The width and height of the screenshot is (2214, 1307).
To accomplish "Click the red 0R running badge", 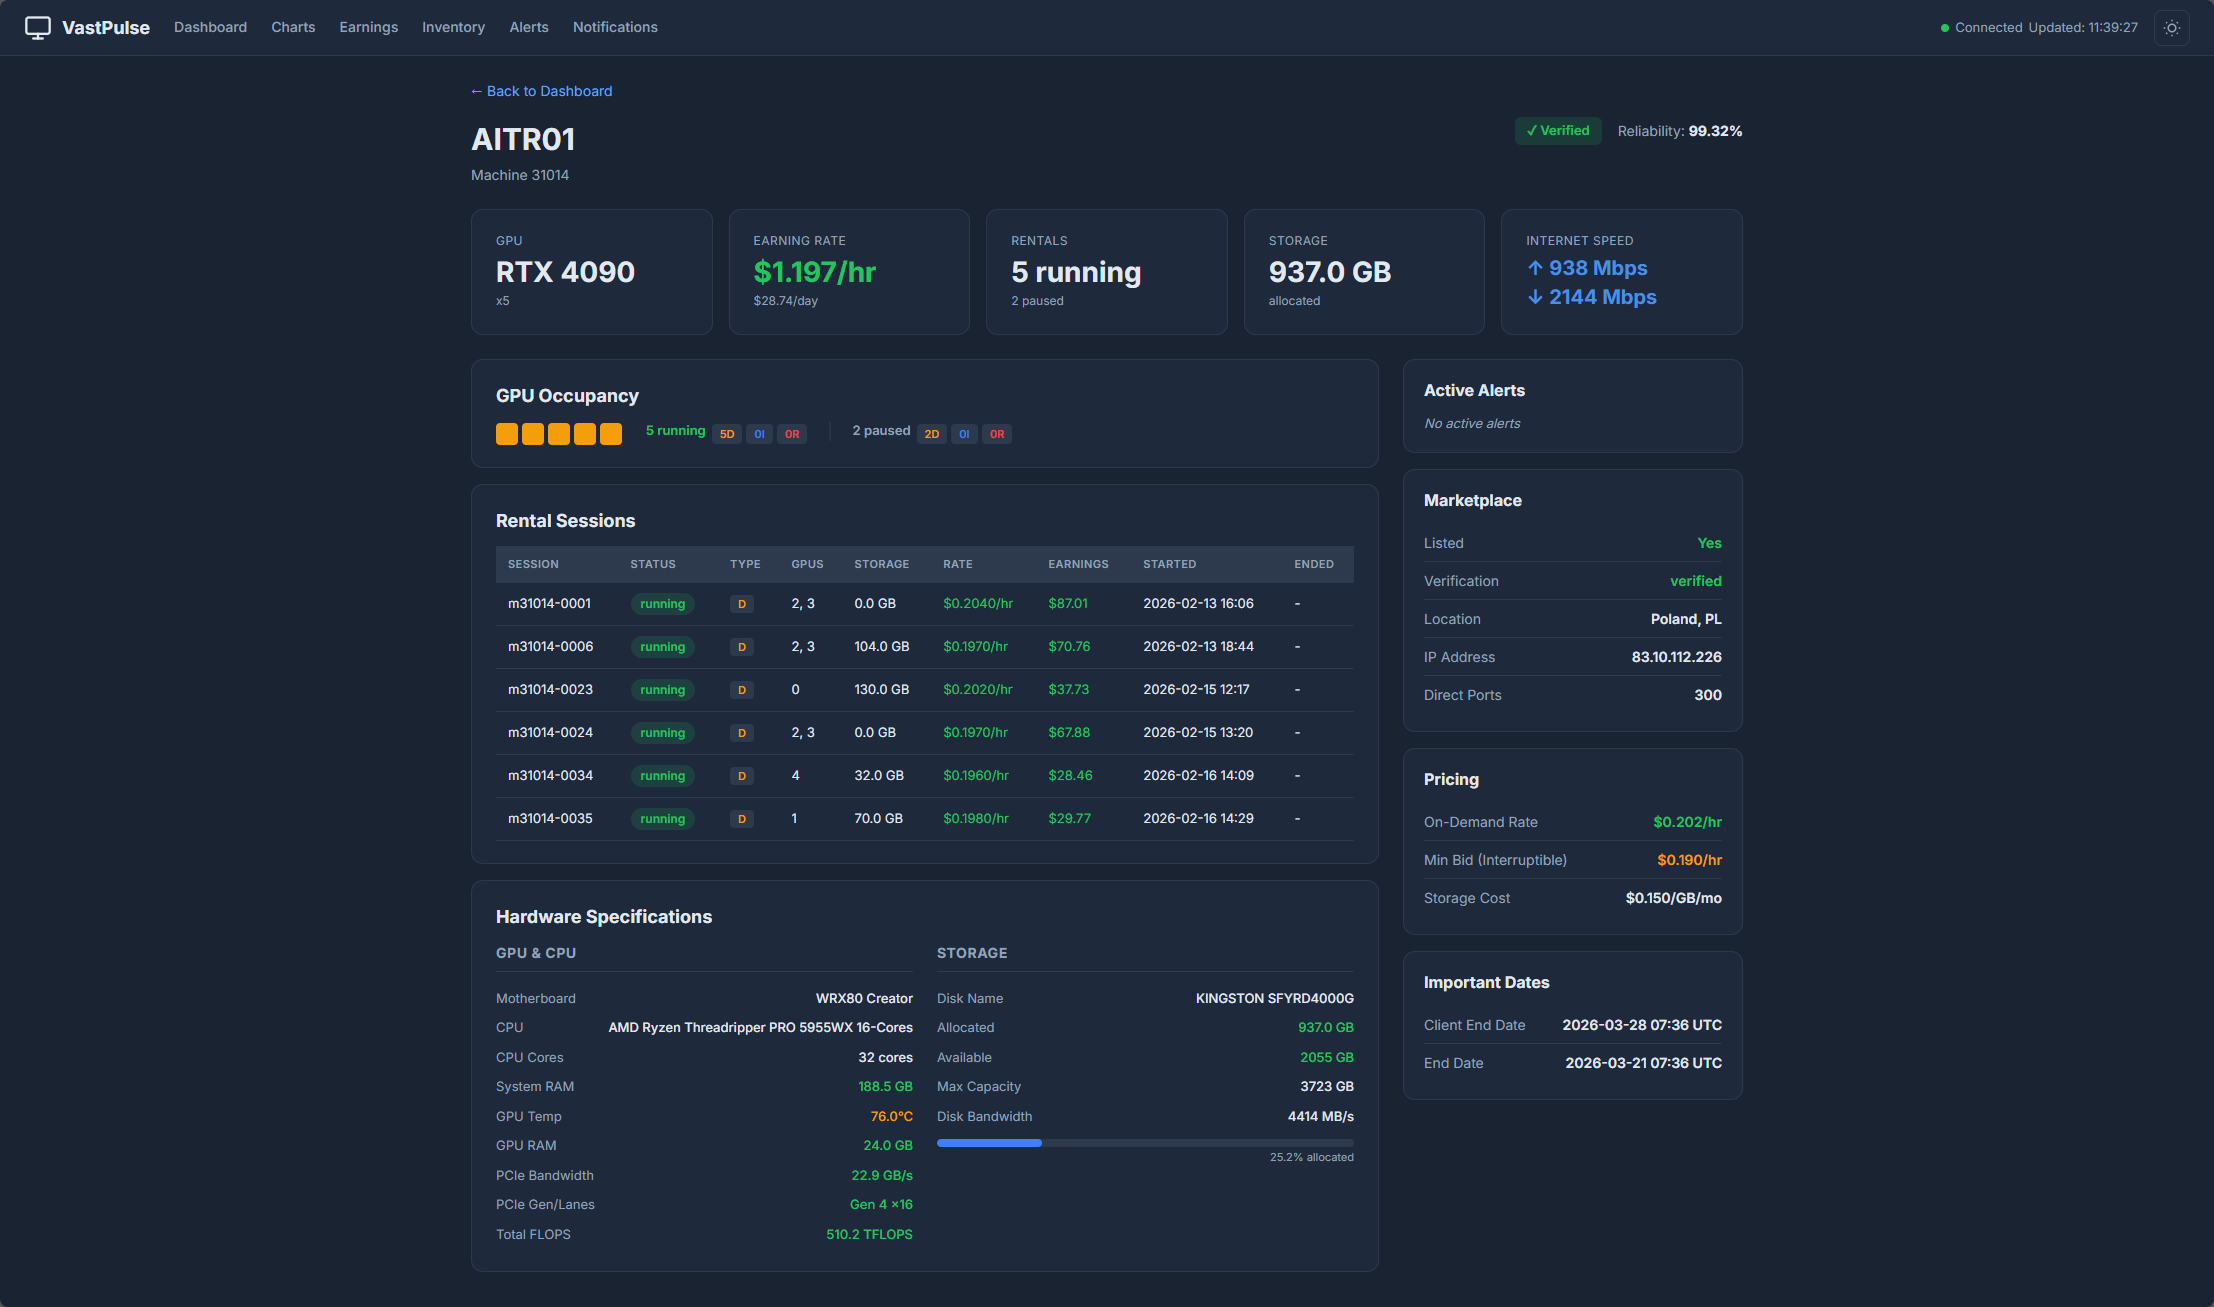I will [792, 434].
